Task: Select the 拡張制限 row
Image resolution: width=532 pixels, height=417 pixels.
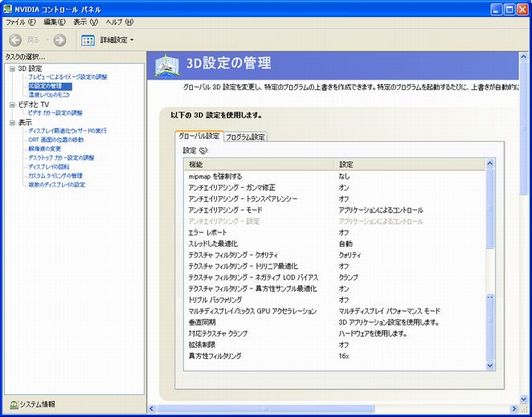Action: tap(335, 345)
